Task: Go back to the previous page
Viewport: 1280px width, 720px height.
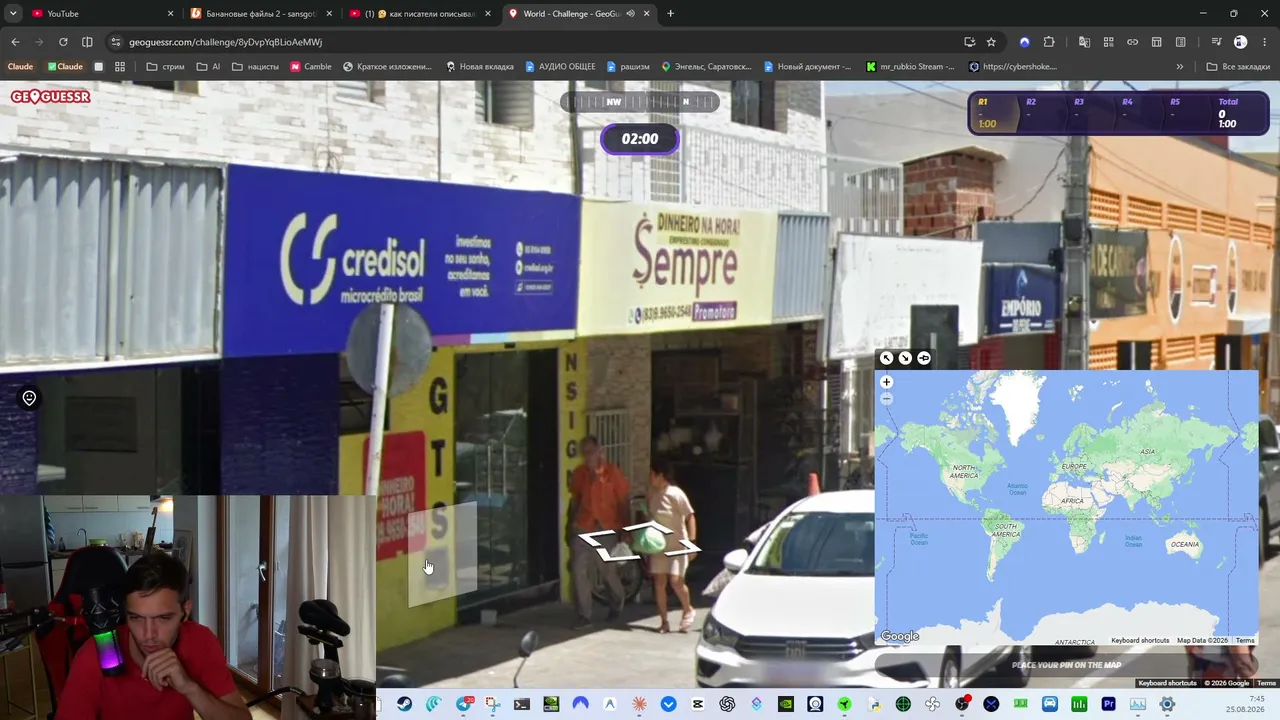Action: tap(15, 42)
